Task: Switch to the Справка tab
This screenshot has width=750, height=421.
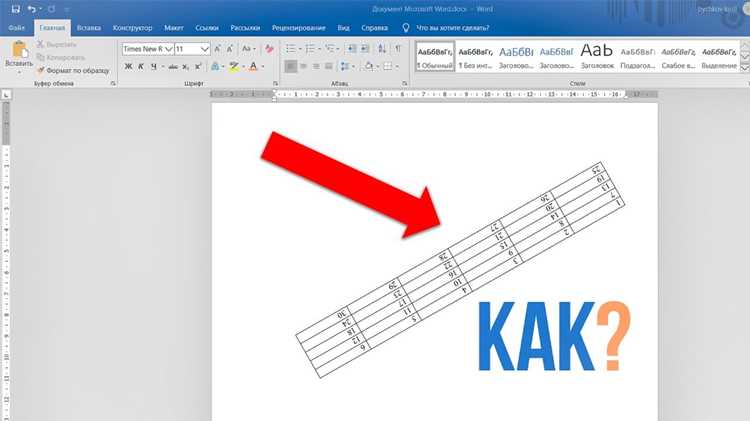Action: (x=374, y=28)
